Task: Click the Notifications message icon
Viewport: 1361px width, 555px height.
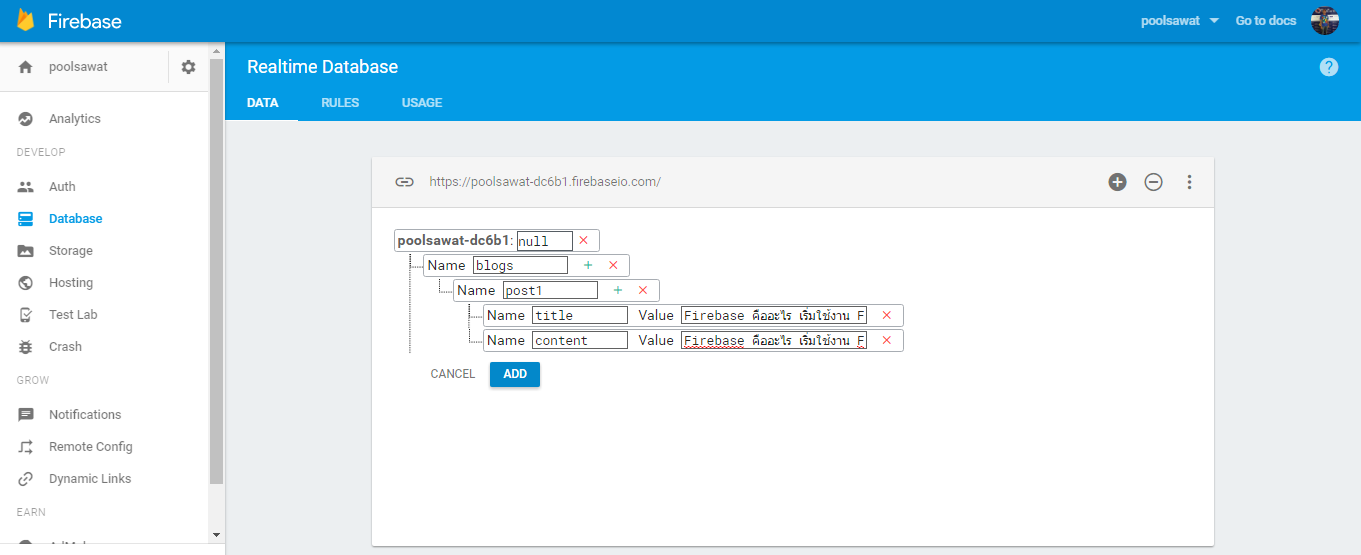Action: tap(26, 415)
